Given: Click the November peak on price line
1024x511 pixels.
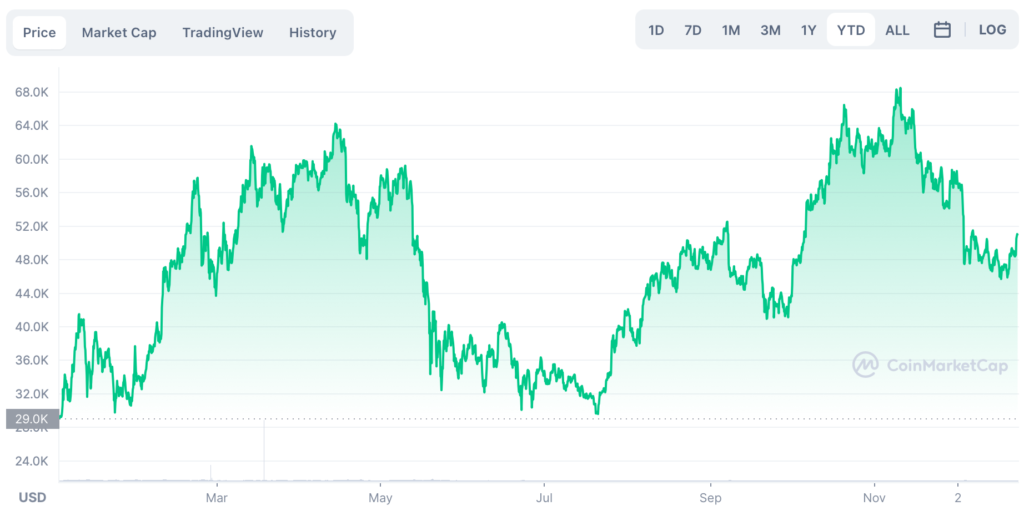Looking at the screenshot, I should [x=900, y=89].
